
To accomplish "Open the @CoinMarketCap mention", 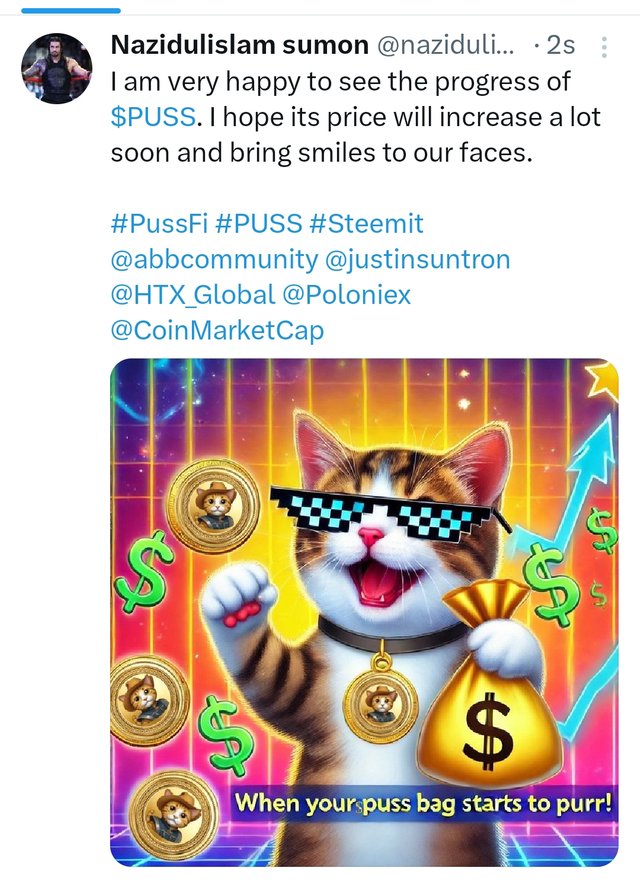I will pos(217,331).
